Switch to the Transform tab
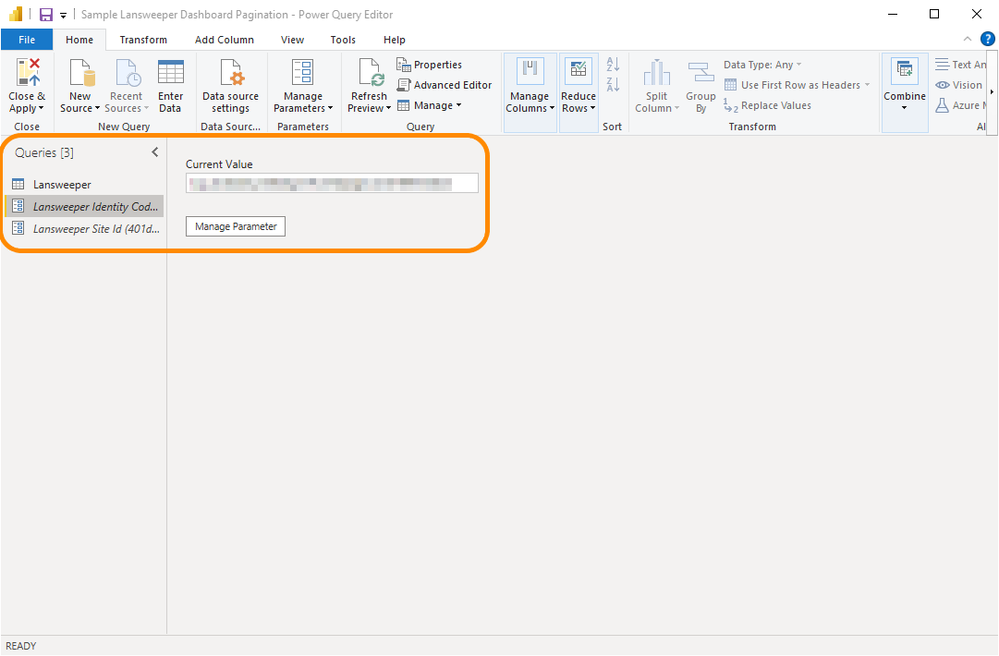 143,40
